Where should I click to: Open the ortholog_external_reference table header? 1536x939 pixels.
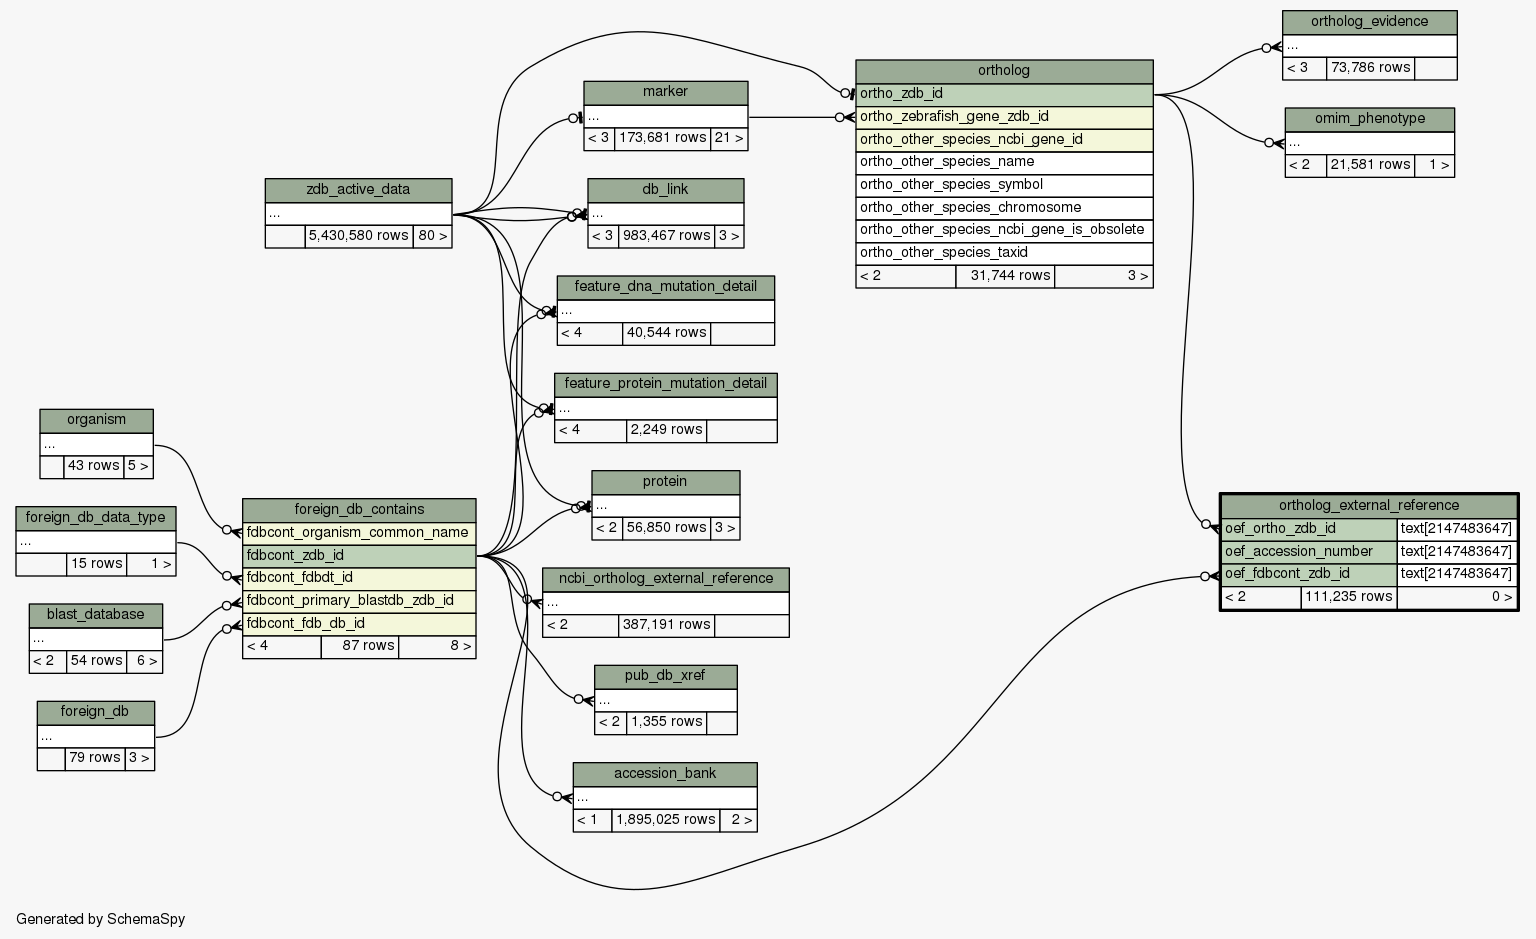pos(1368,506)
